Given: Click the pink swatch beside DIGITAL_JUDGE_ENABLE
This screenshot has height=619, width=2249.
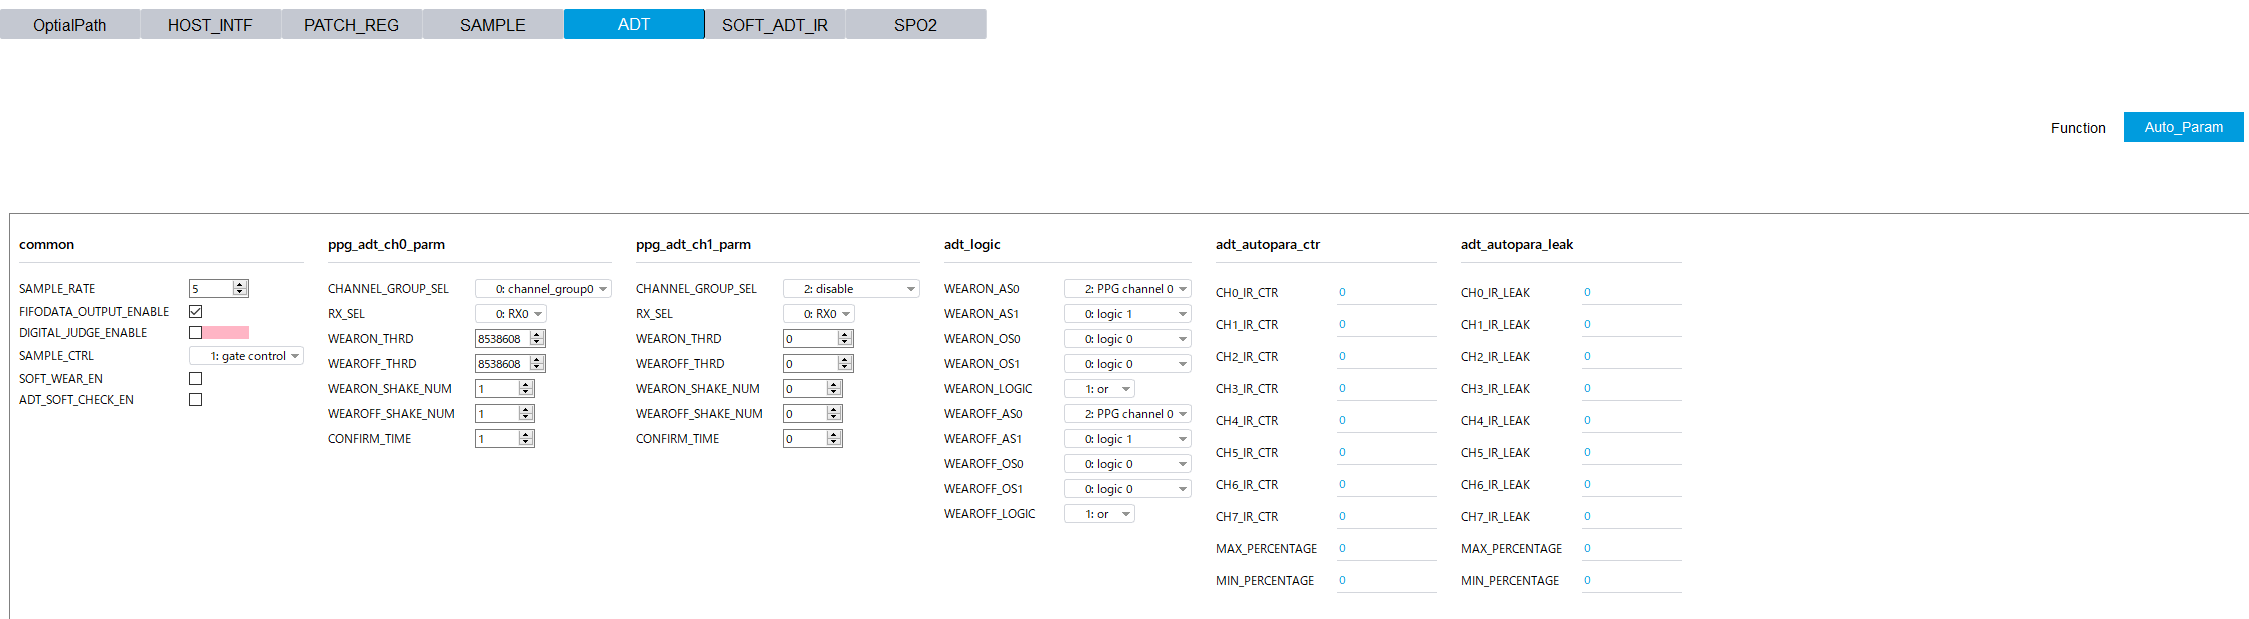Looking at the screenshot, I should pyautogui.click(x=226, y=333).
